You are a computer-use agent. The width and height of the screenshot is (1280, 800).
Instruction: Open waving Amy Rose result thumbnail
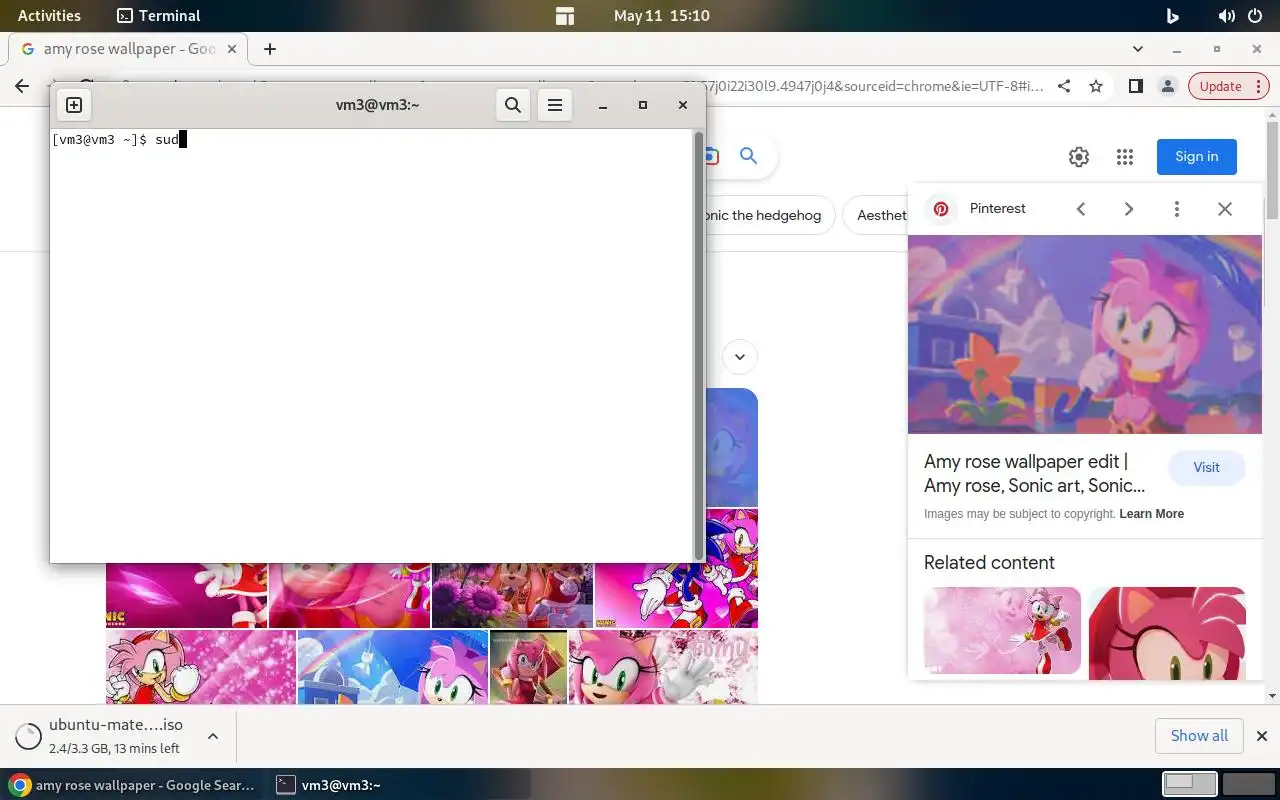point(663,667)
